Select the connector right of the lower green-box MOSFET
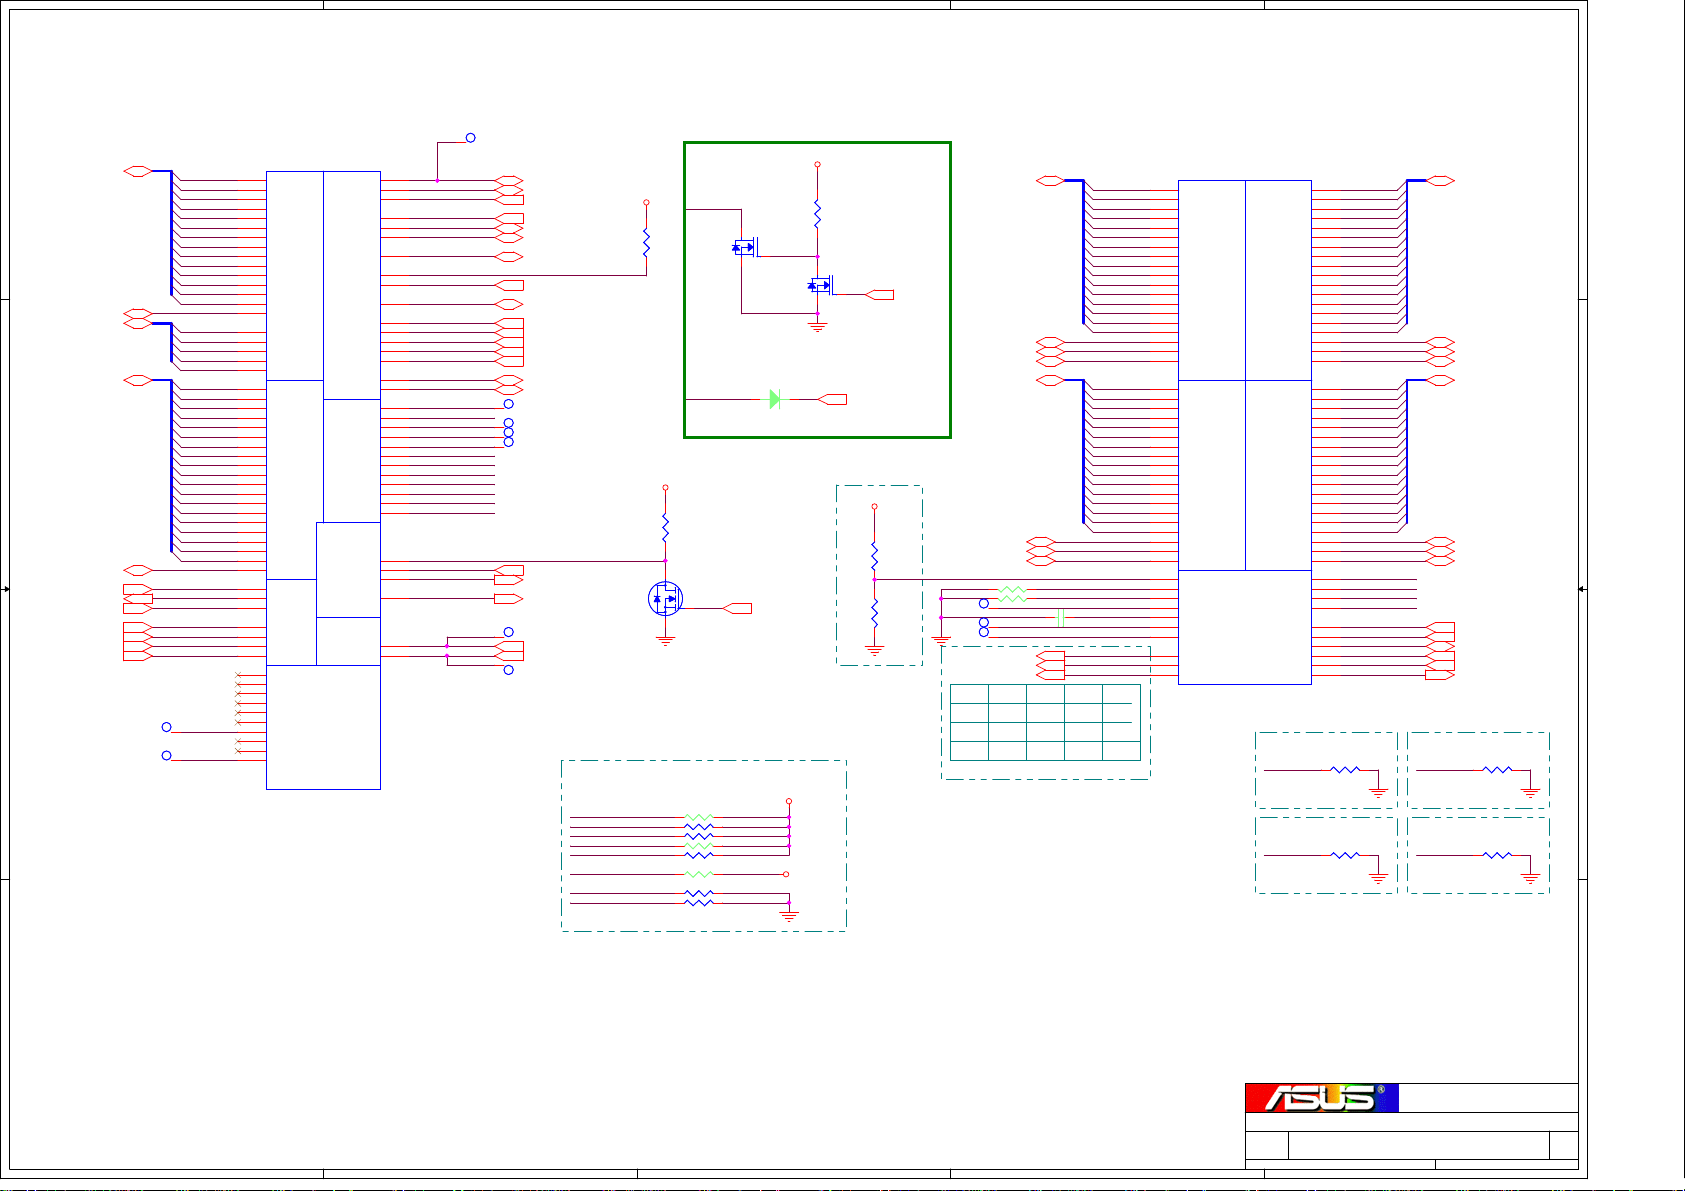Screen dimensions: 1685x1191 (x=880, y=294)
